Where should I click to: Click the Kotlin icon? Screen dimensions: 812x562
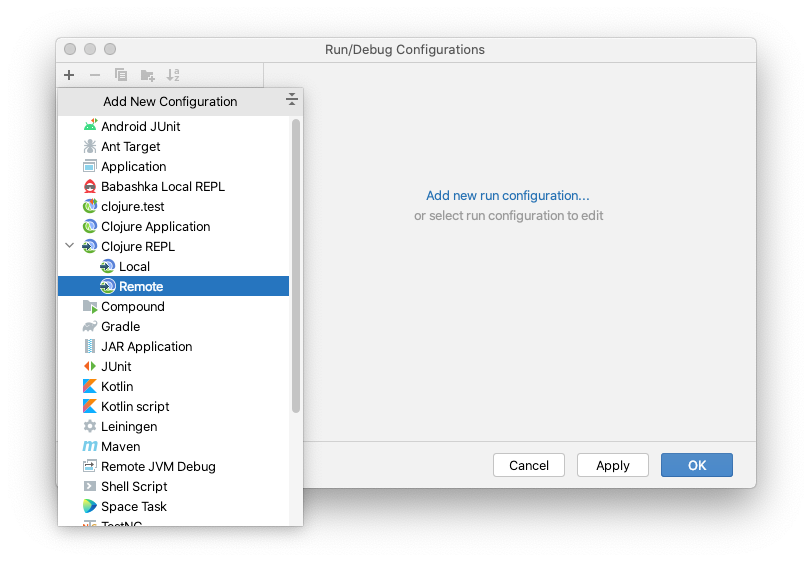pos(90,386)
